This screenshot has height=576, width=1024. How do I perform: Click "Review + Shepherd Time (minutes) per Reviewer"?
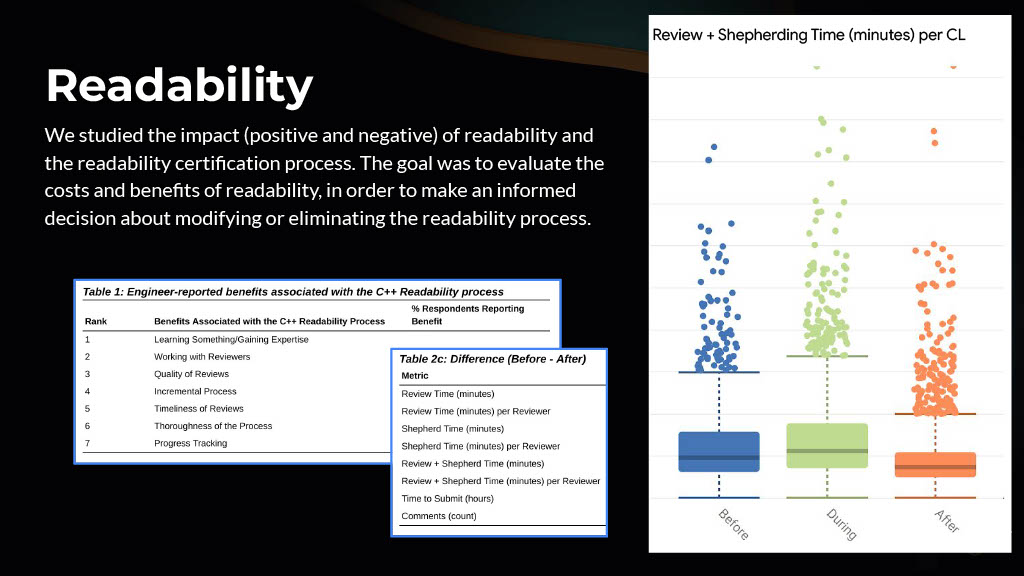click(x=500, y=481)
